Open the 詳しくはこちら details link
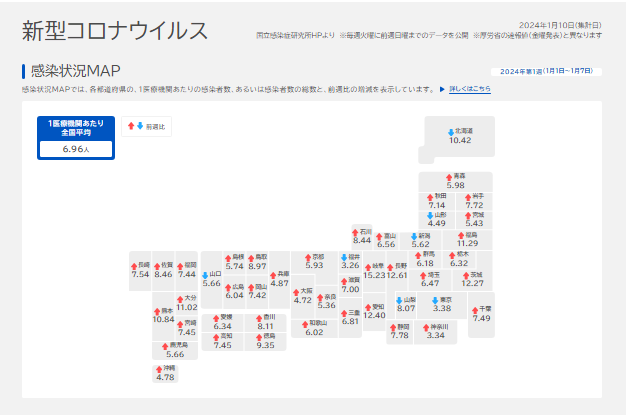The height and width of the screenshot is (415, 626). pyautogui.click(x=469, y=89)
